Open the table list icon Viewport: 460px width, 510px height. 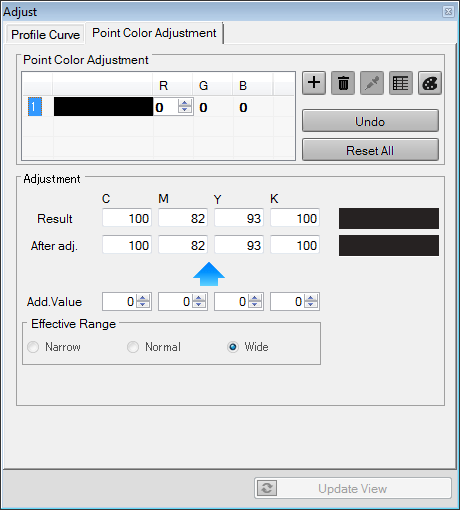[x=401, y=83]
